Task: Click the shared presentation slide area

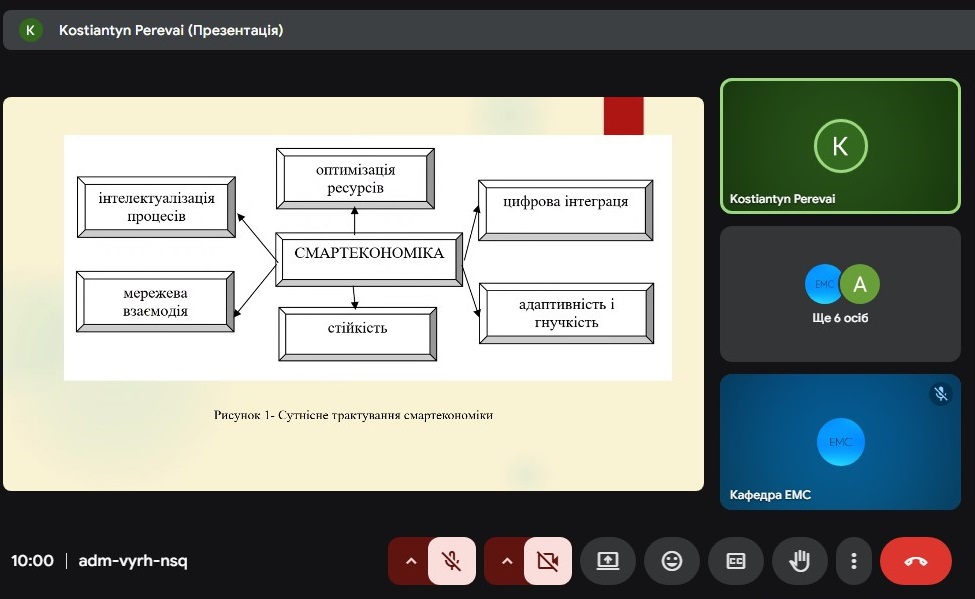Action: click(x=353, y=293)
